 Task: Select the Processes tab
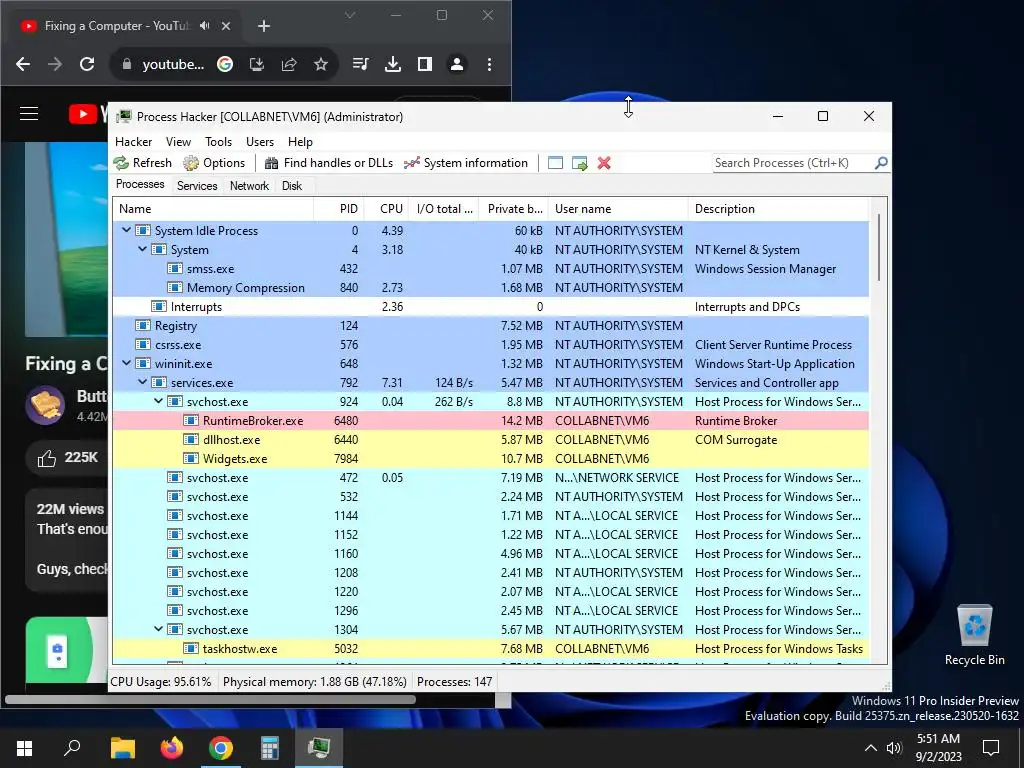tap(140, 184)
